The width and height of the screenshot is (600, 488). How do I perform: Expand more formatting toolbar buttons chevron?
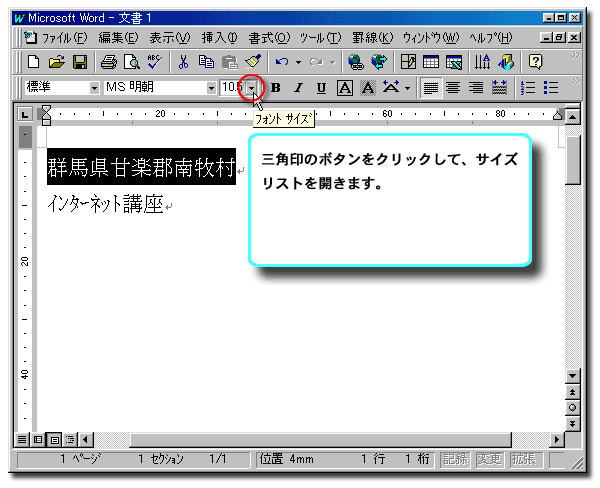point(575,81)
